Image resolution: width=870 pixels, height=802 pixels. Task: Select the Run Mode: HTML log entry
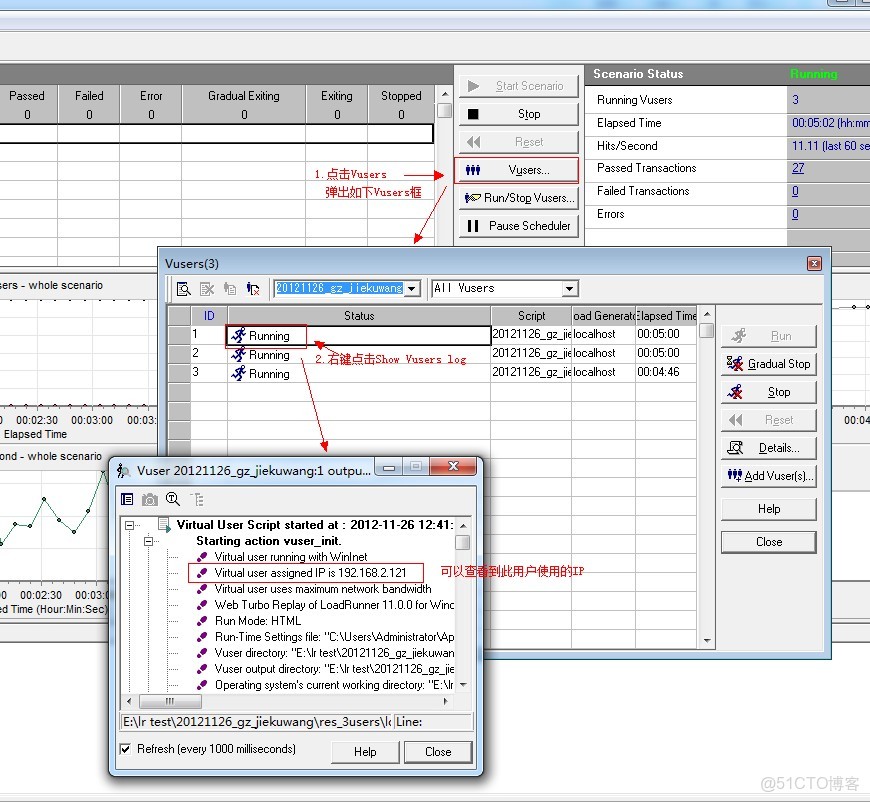pos(257,621)
